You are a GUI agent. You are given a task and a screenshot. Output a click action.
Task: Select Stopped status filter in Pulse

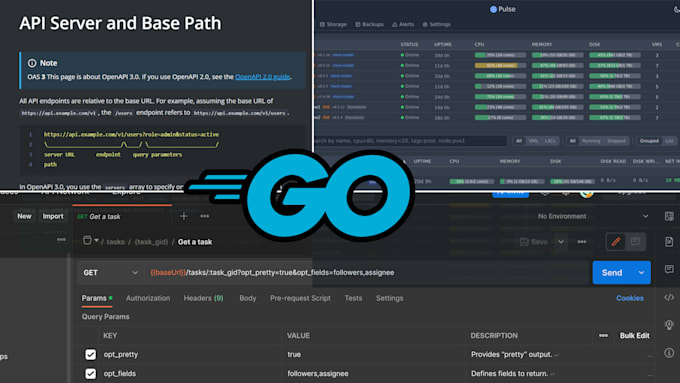point(616,141)
